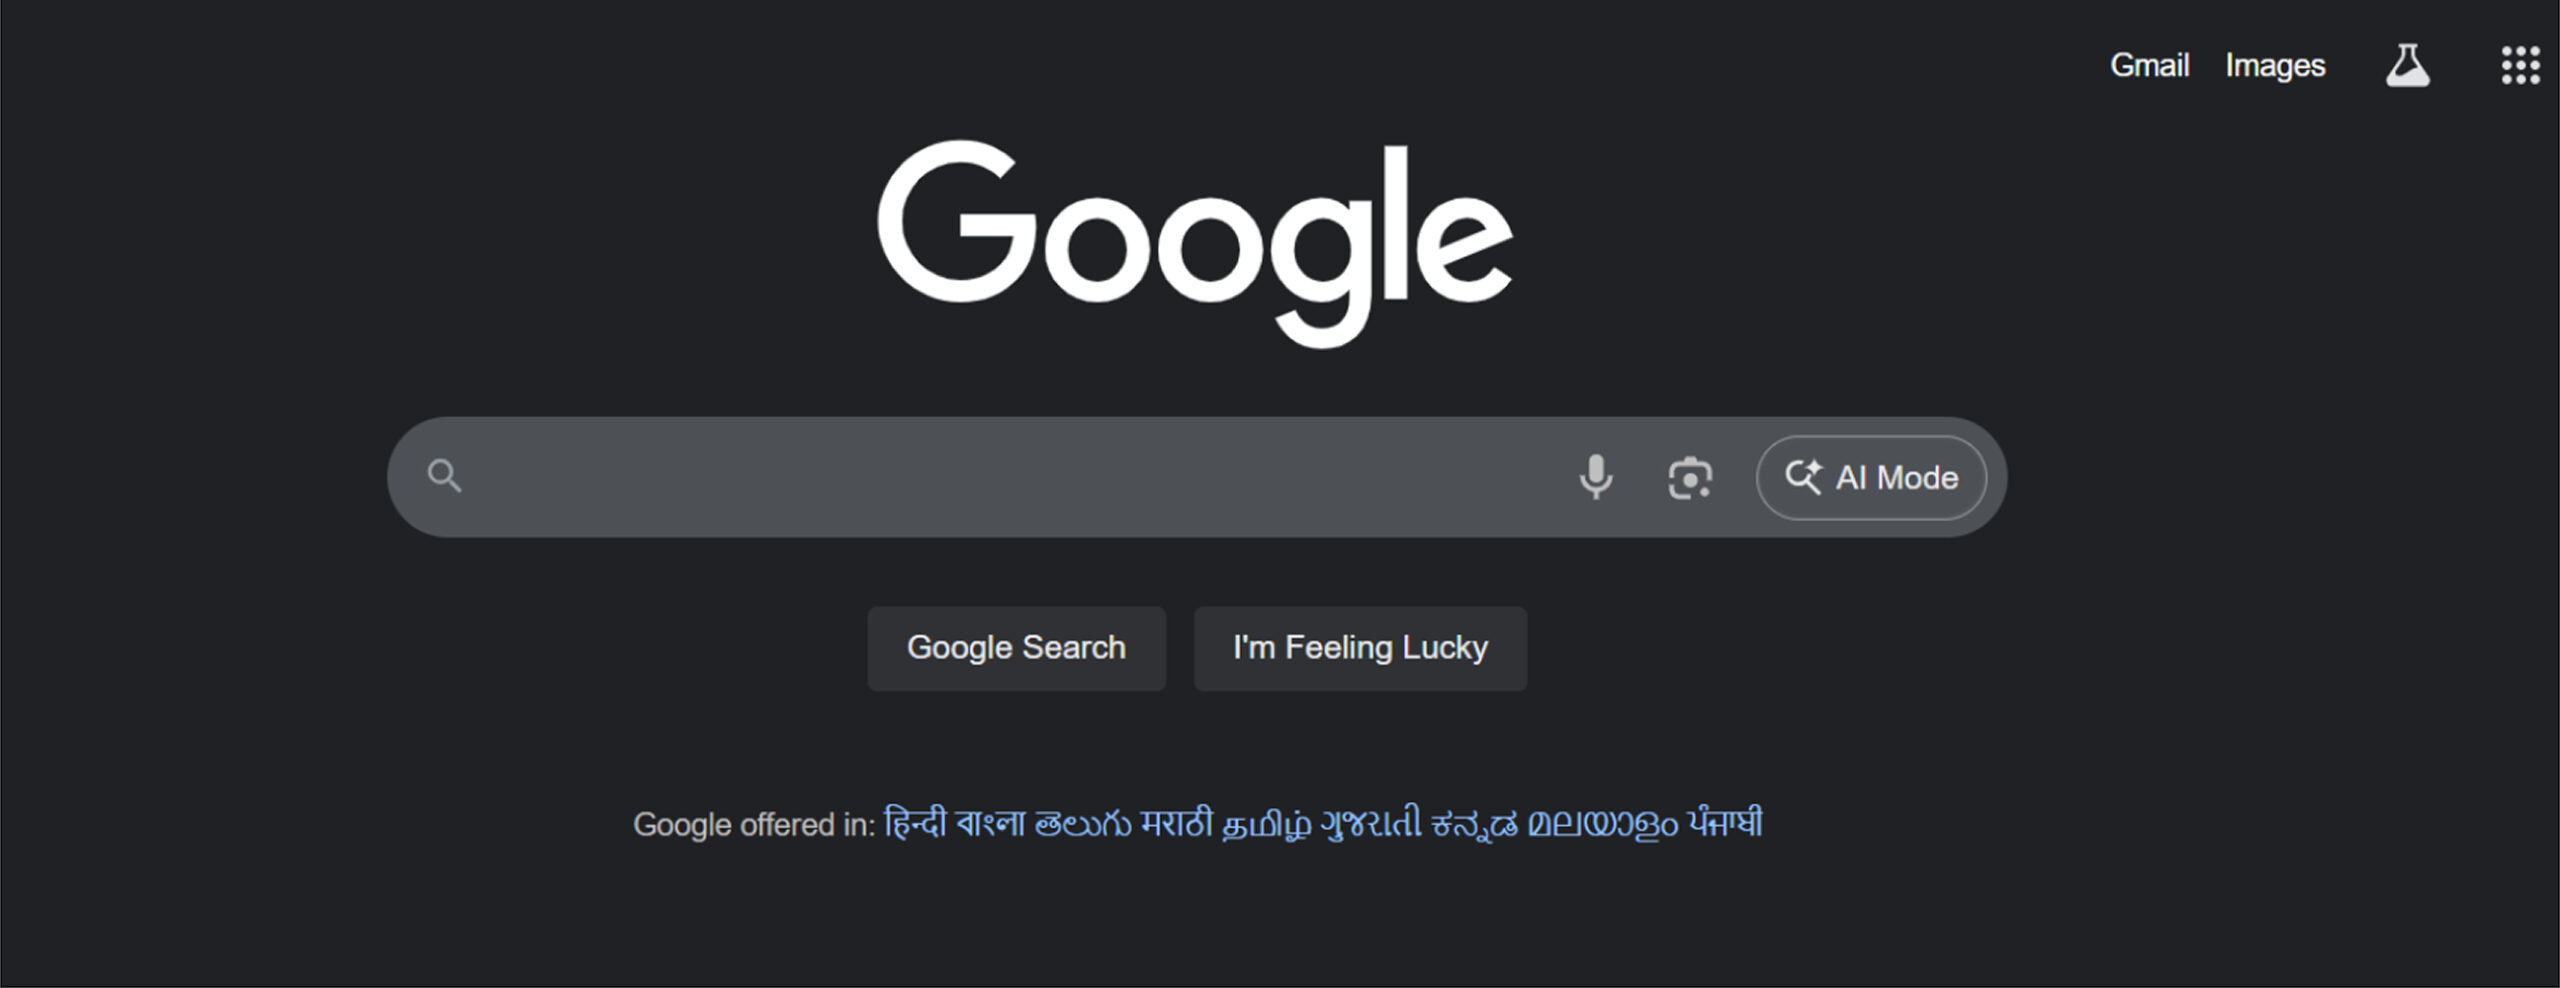
Task: Click inside the search input field
Action: (900, 477)
